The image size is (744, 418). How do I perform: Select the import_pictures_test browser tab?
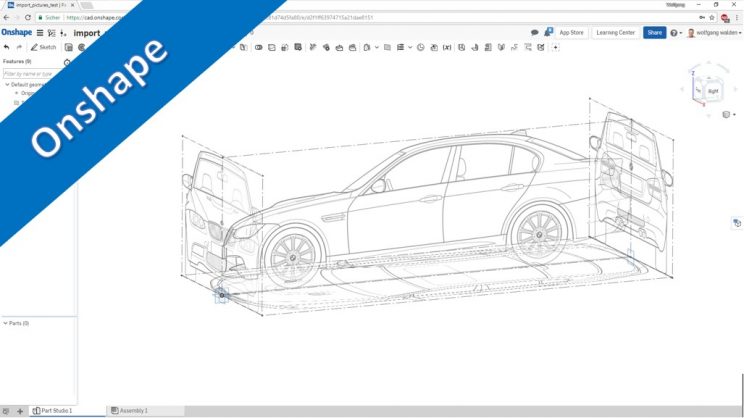pos(41,5)
